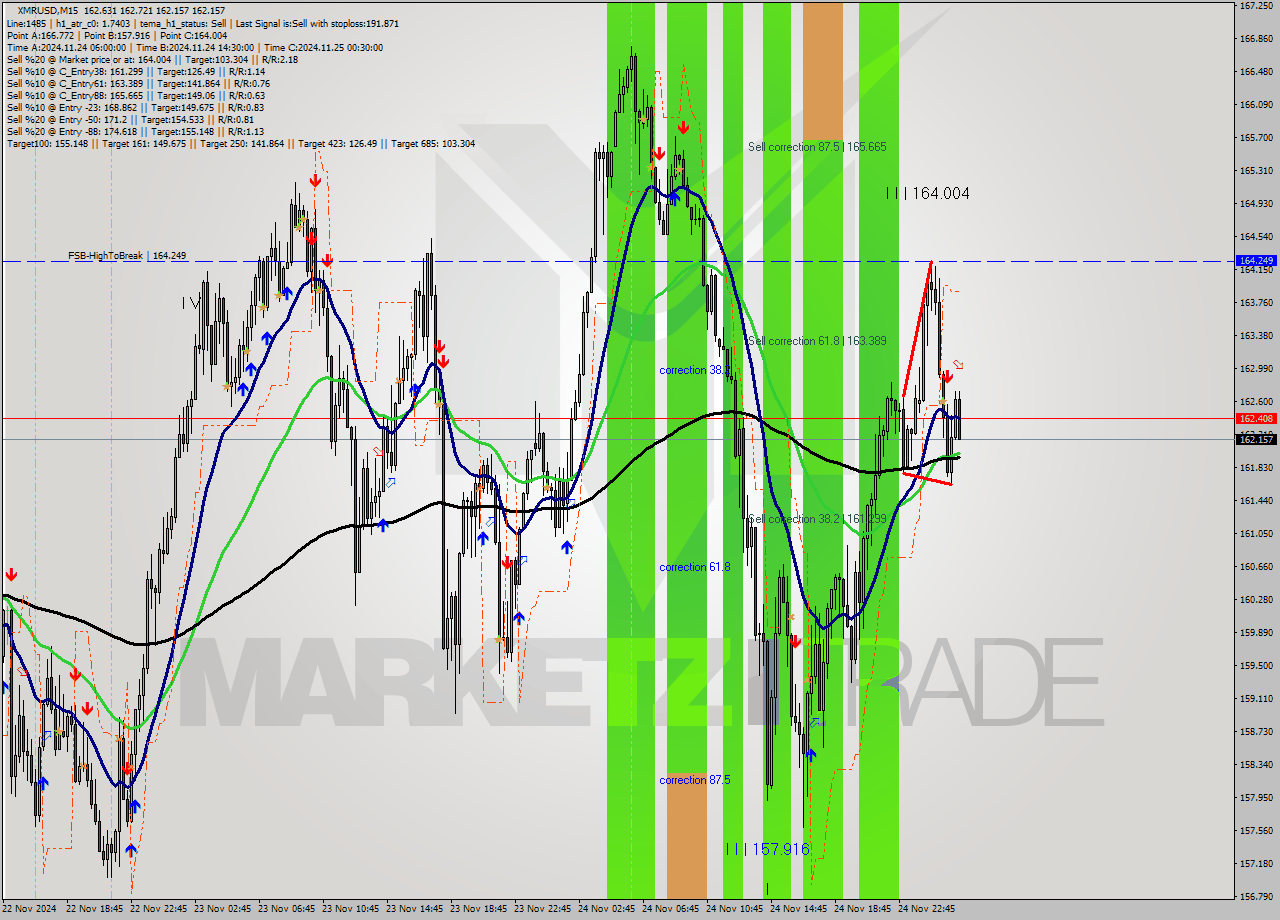Click the 157.180 price axis label
Image resolution: width=1280 pixels, height=920 pixels.
pos(1256,864)
